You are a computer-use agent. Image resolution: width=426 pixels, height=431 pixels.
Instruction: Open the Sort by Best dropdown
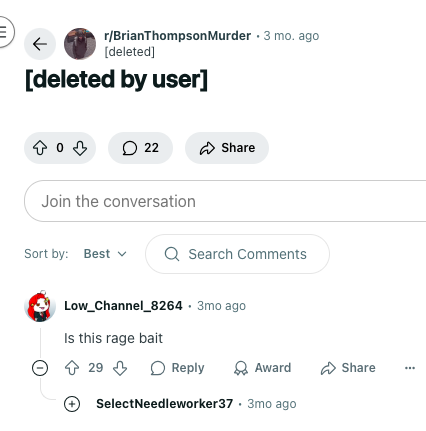pyautogui.click(x=105, y=254)
